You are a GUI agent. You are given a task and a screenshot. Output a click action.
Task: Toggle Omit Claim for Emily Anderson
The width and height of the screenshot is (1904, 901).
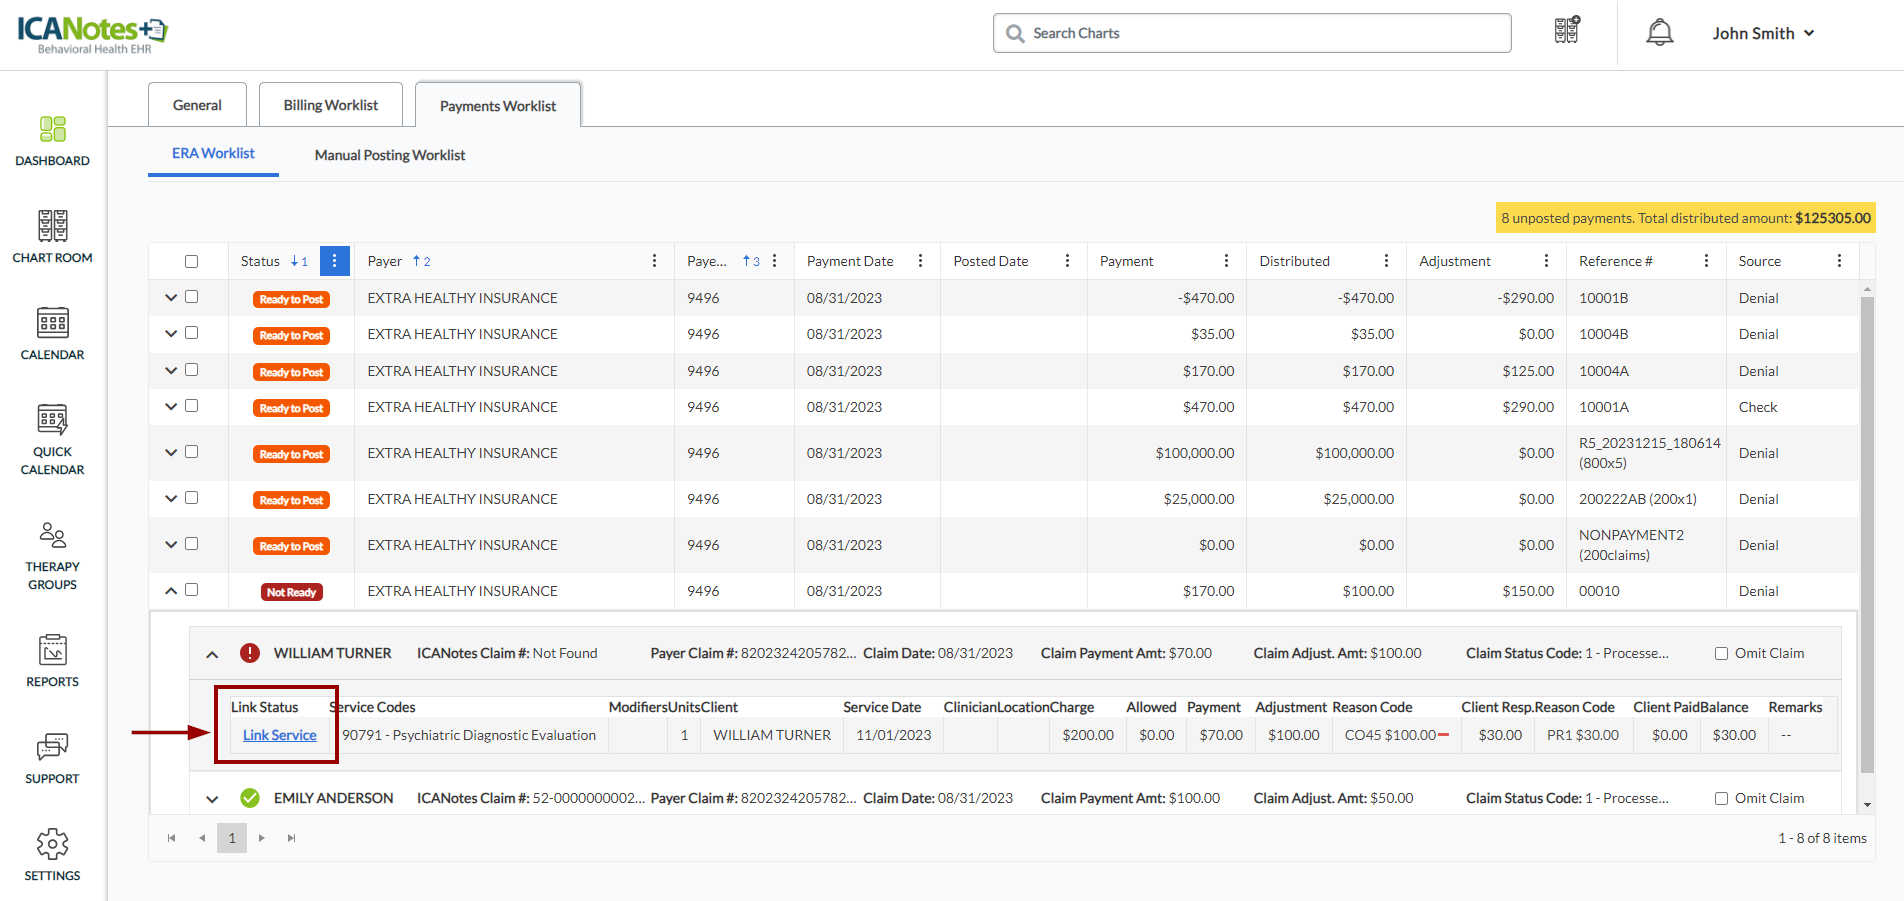[1722, 799]
